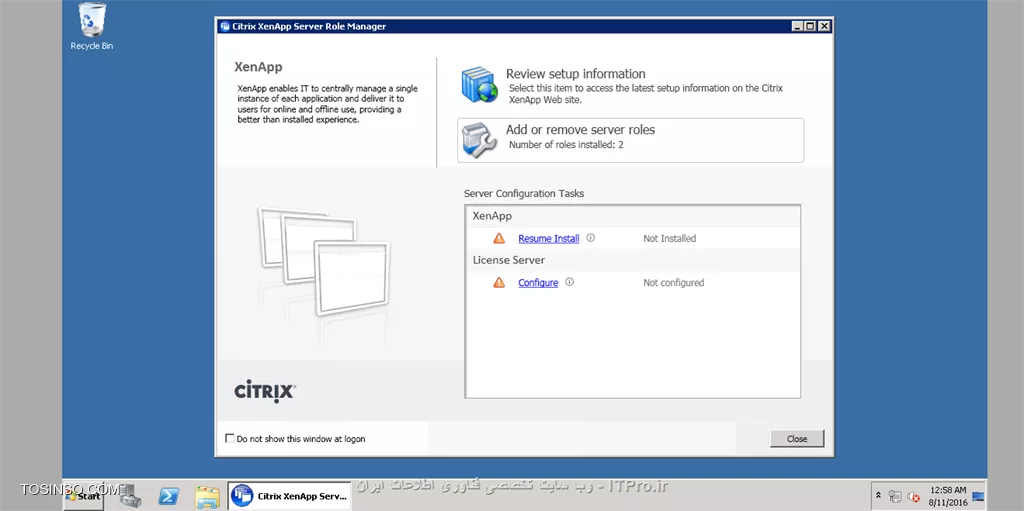Maximize the Role Manager window
Viewport: 1024px width, 511px height.
click(x=810, y=27)
